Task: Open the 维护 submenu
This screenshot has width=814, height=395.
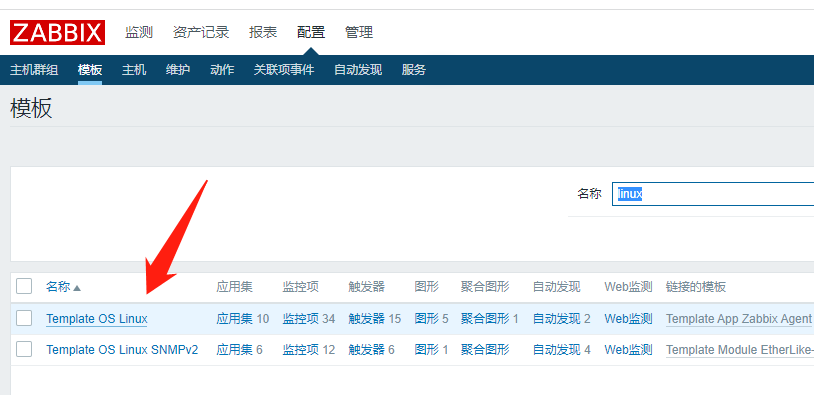Action: click(178, 70)
